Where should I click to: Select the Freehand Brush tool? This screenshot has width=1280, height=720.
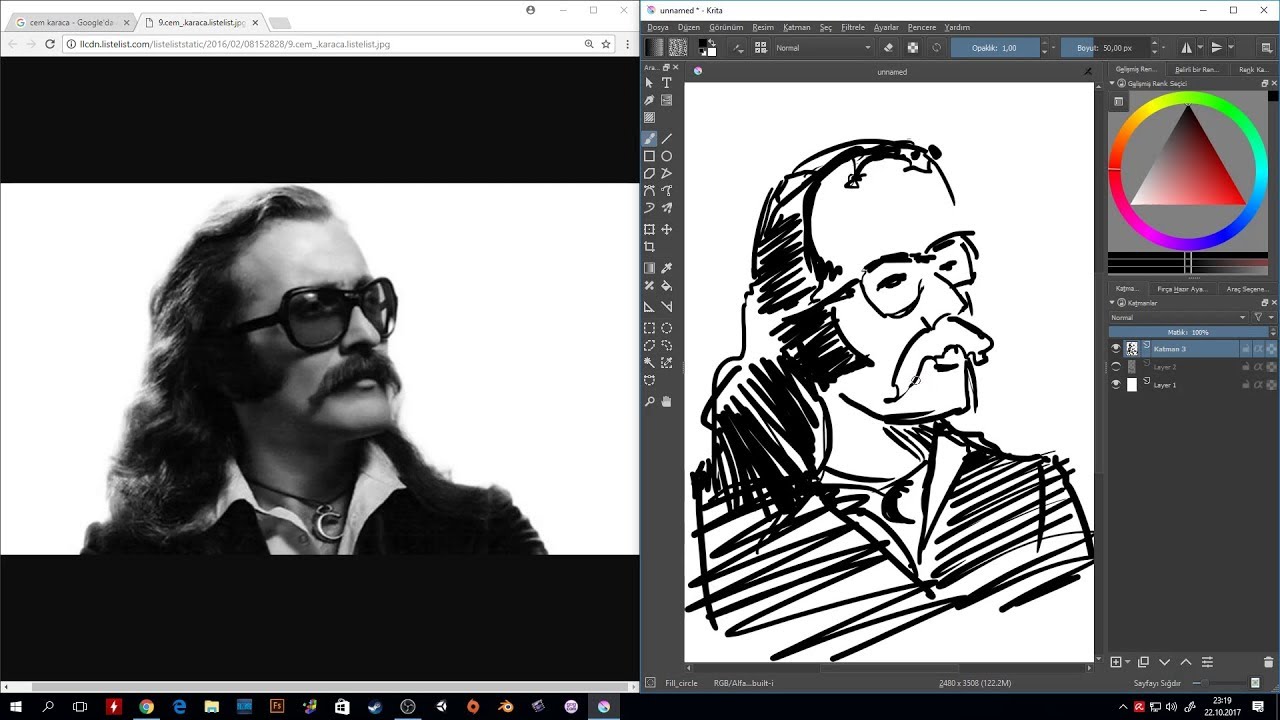point(649,139)
